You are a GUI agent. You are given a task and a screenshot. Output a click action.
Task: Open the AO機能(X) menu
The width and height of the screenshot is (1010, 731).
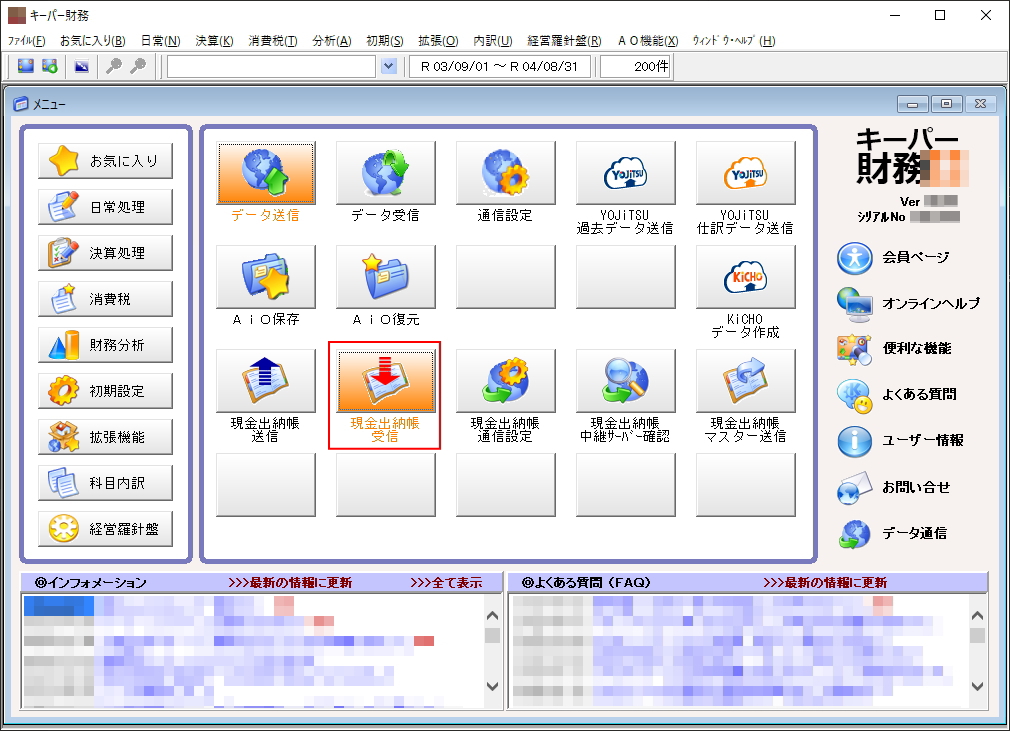pyautogui.click(x=648, y=41)
